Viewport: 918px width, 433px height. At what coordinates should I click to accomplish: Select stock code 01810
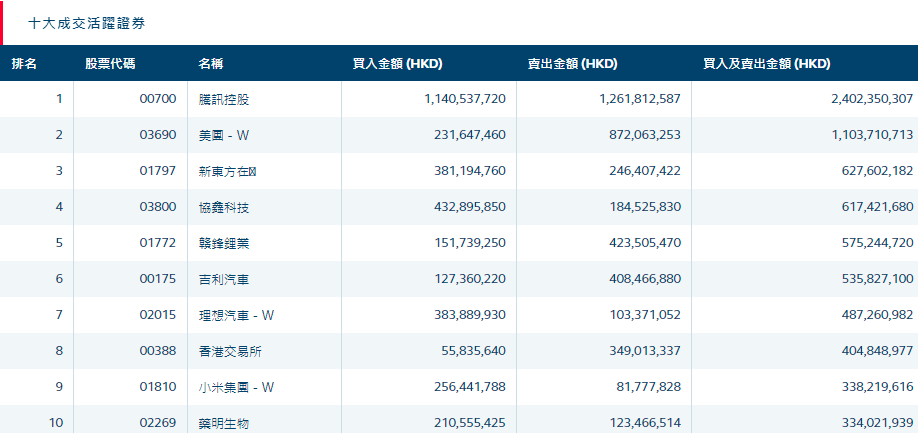coord(158,387)
